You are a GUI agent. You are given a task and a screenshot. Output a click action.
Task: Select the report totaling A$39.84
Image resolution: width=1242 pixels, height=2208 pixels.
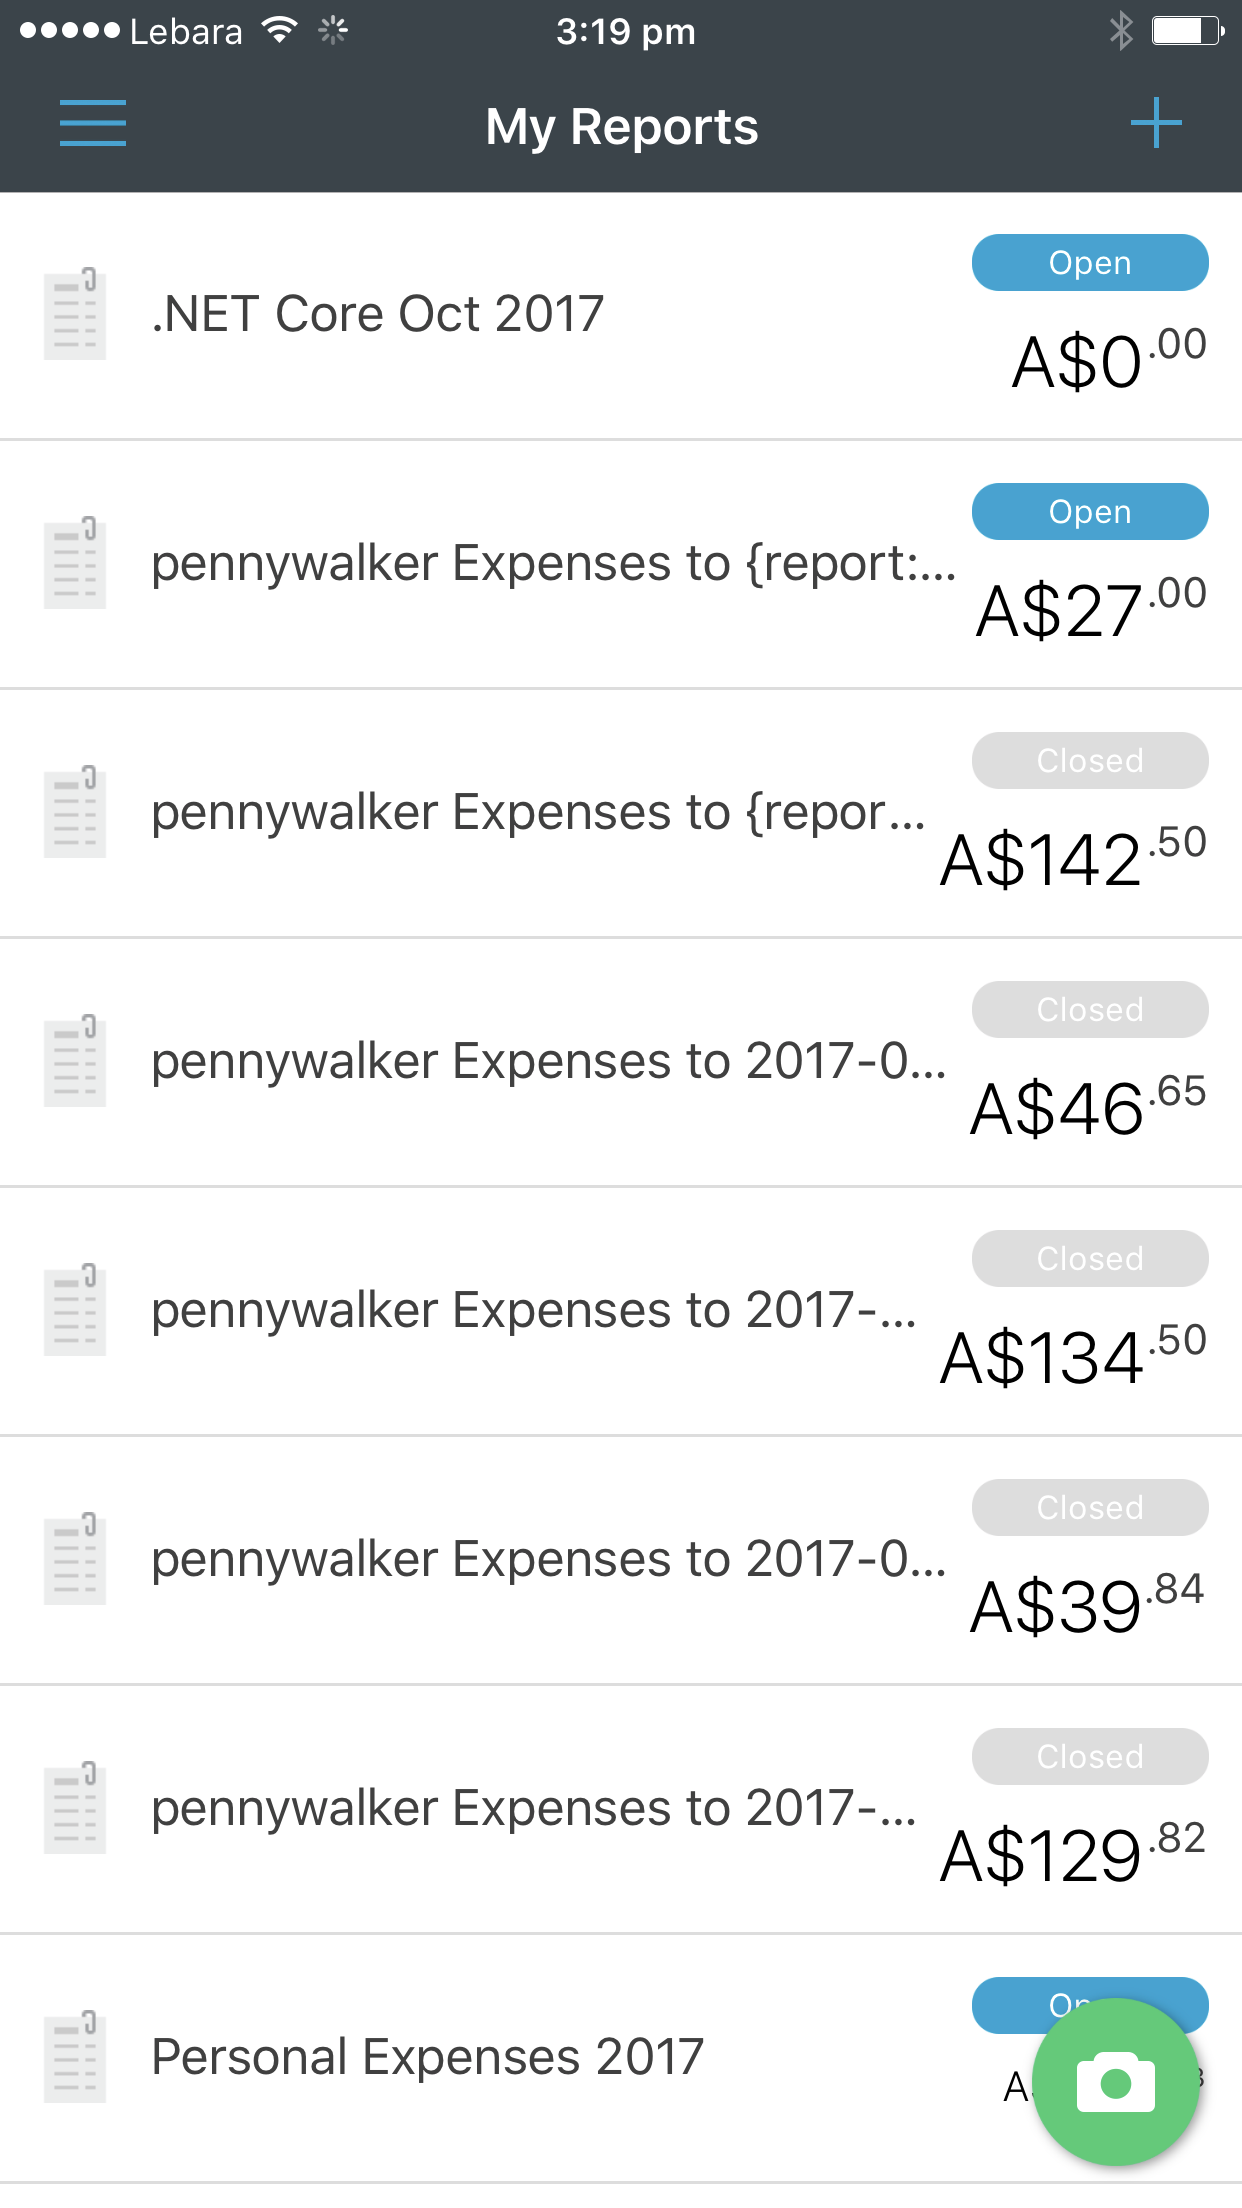548,1559
